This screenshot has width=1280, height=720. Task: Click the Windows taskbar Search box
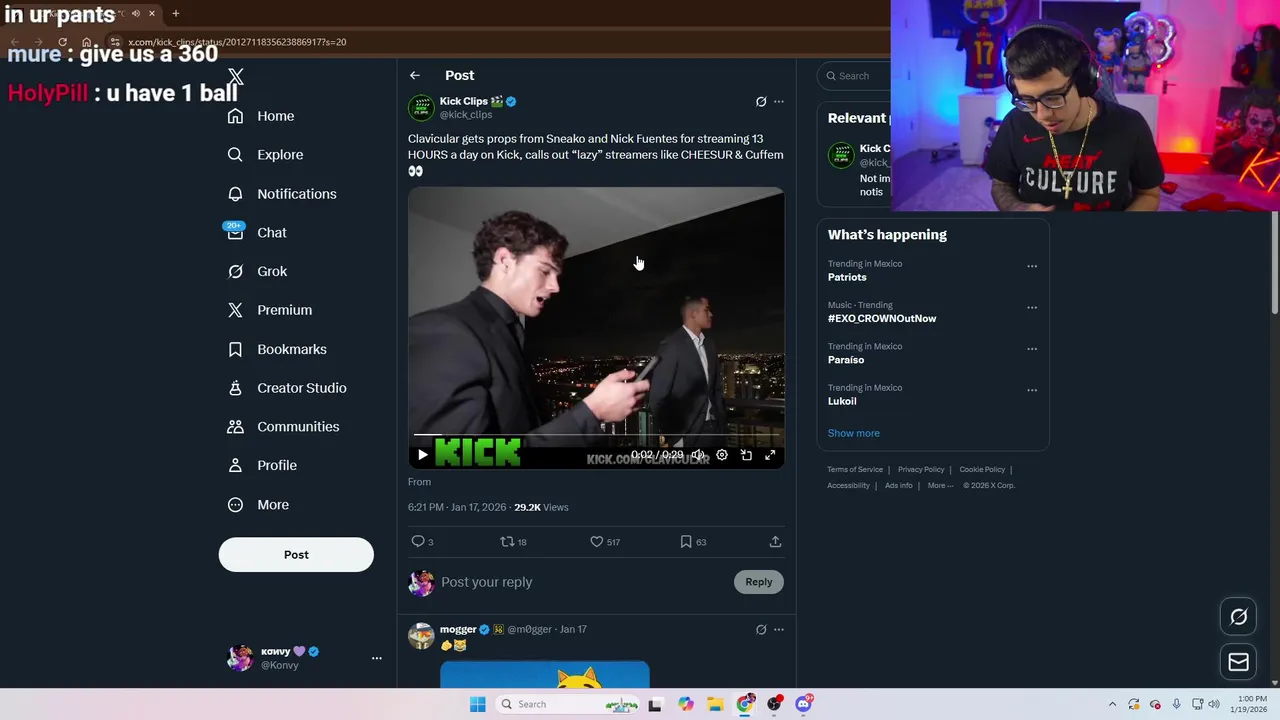(568, 704)
